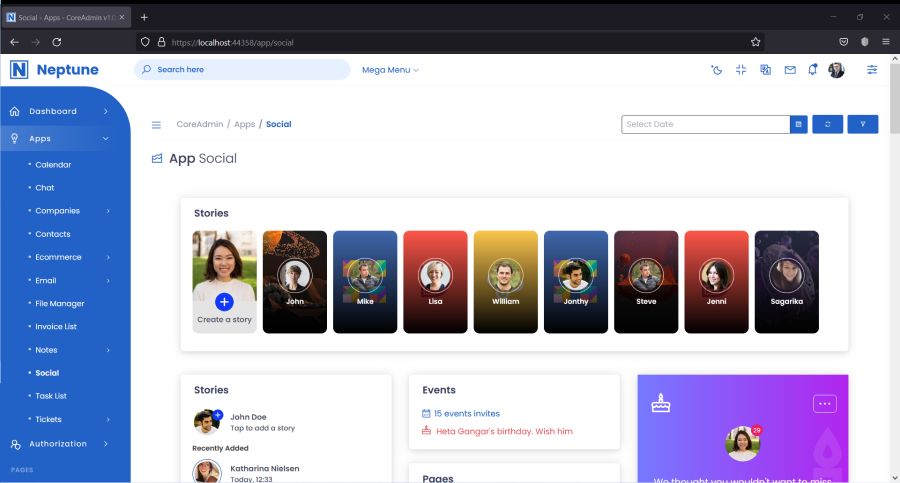The width and height of the screenshot is (900, 483).
Task: Click the browser back arrow
Action: 14,42
